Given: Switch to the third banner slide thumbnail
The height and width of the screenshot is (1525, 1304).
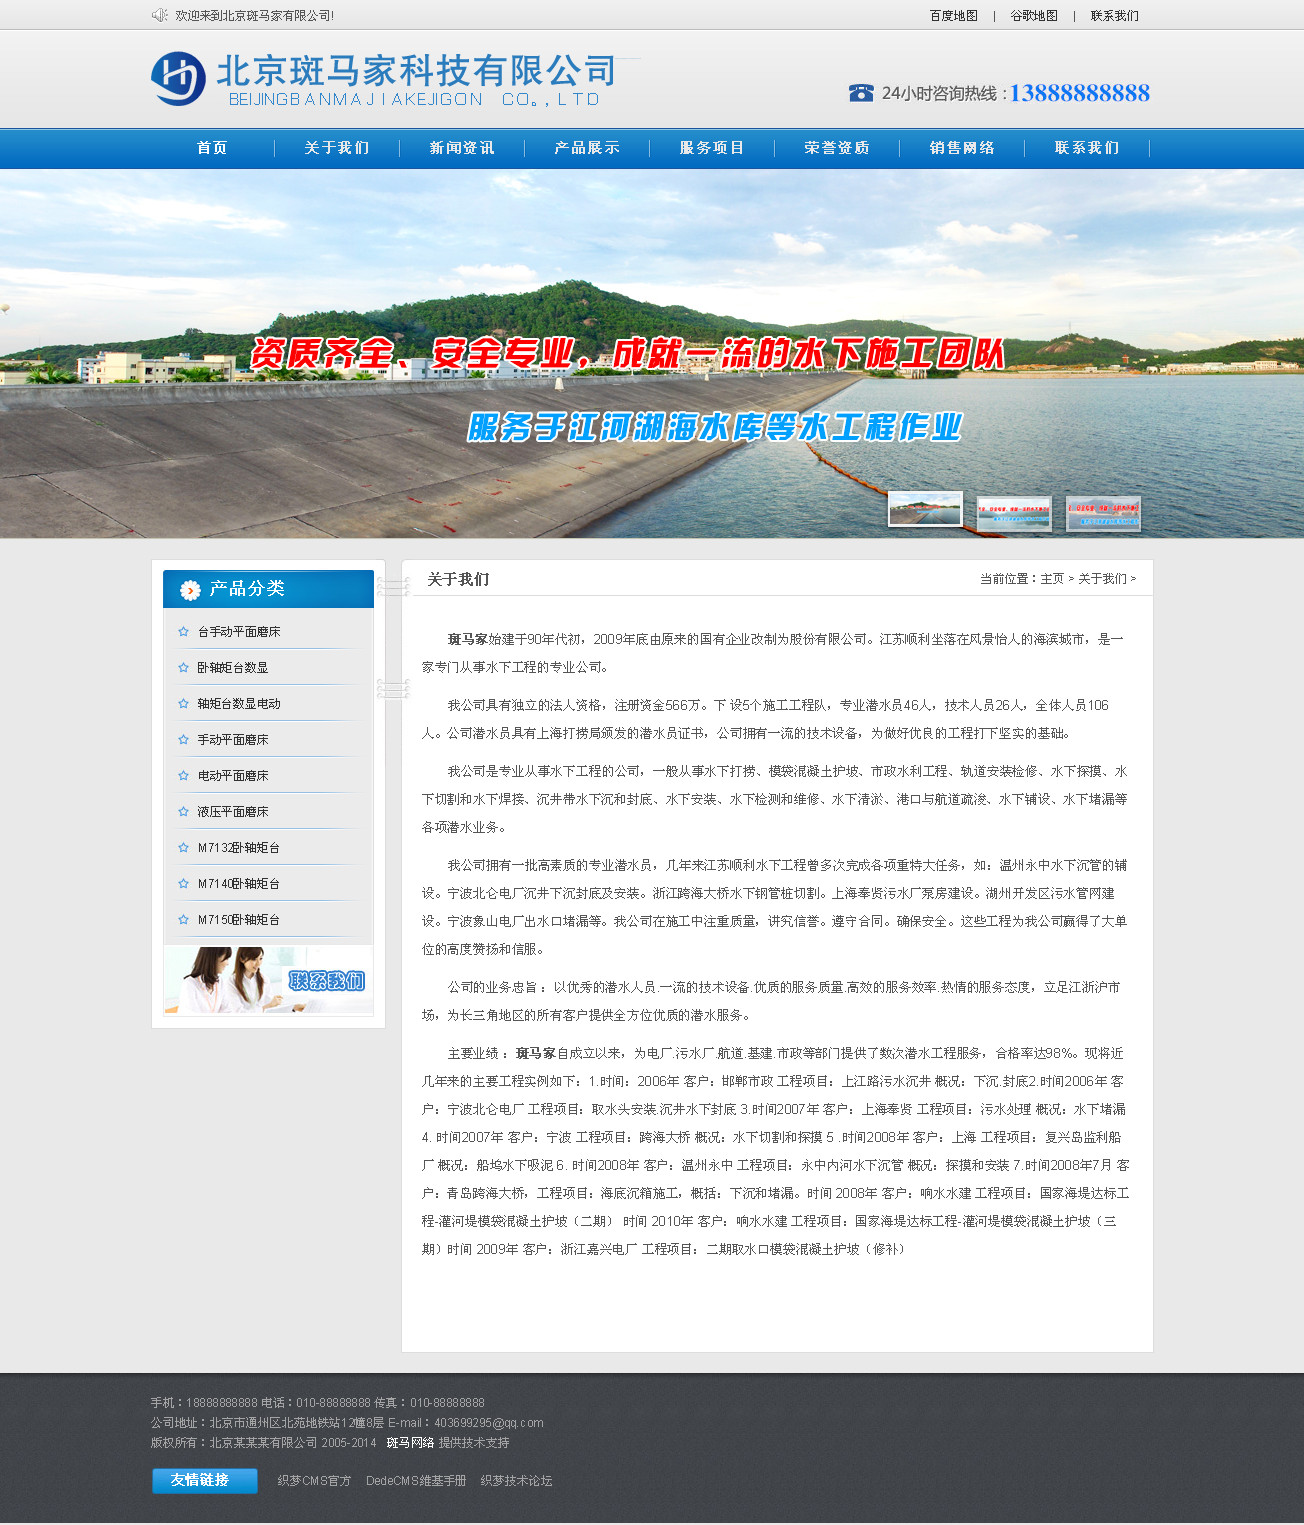Looking at the screenshot, I should click(1103, 514).
